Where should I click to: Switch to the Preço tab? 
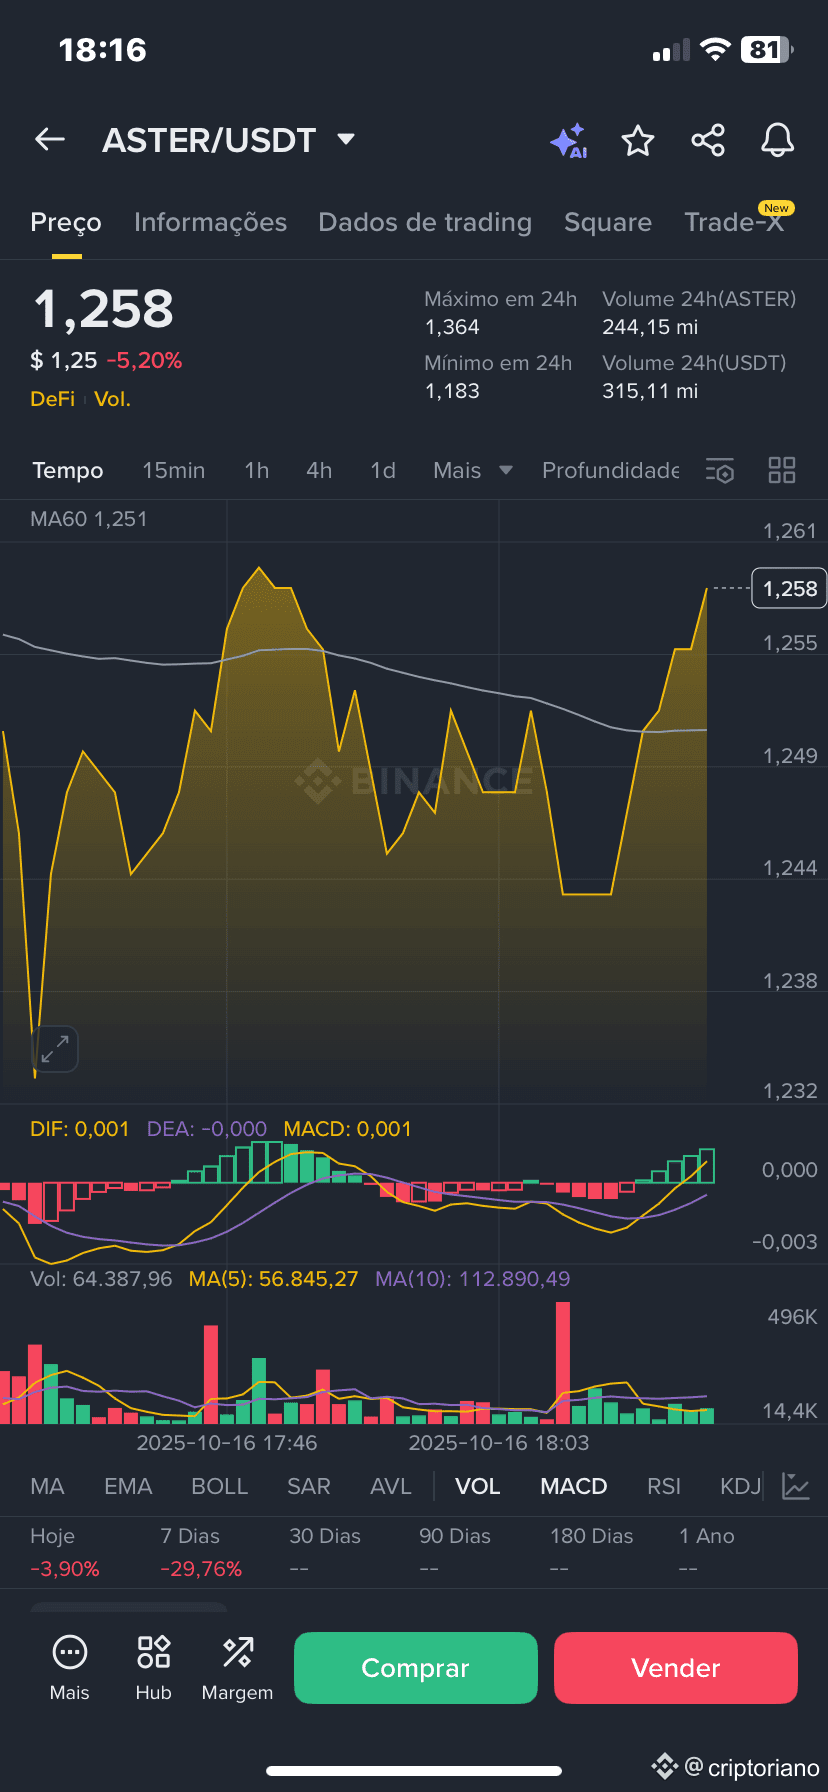click(x=66, y=222)
